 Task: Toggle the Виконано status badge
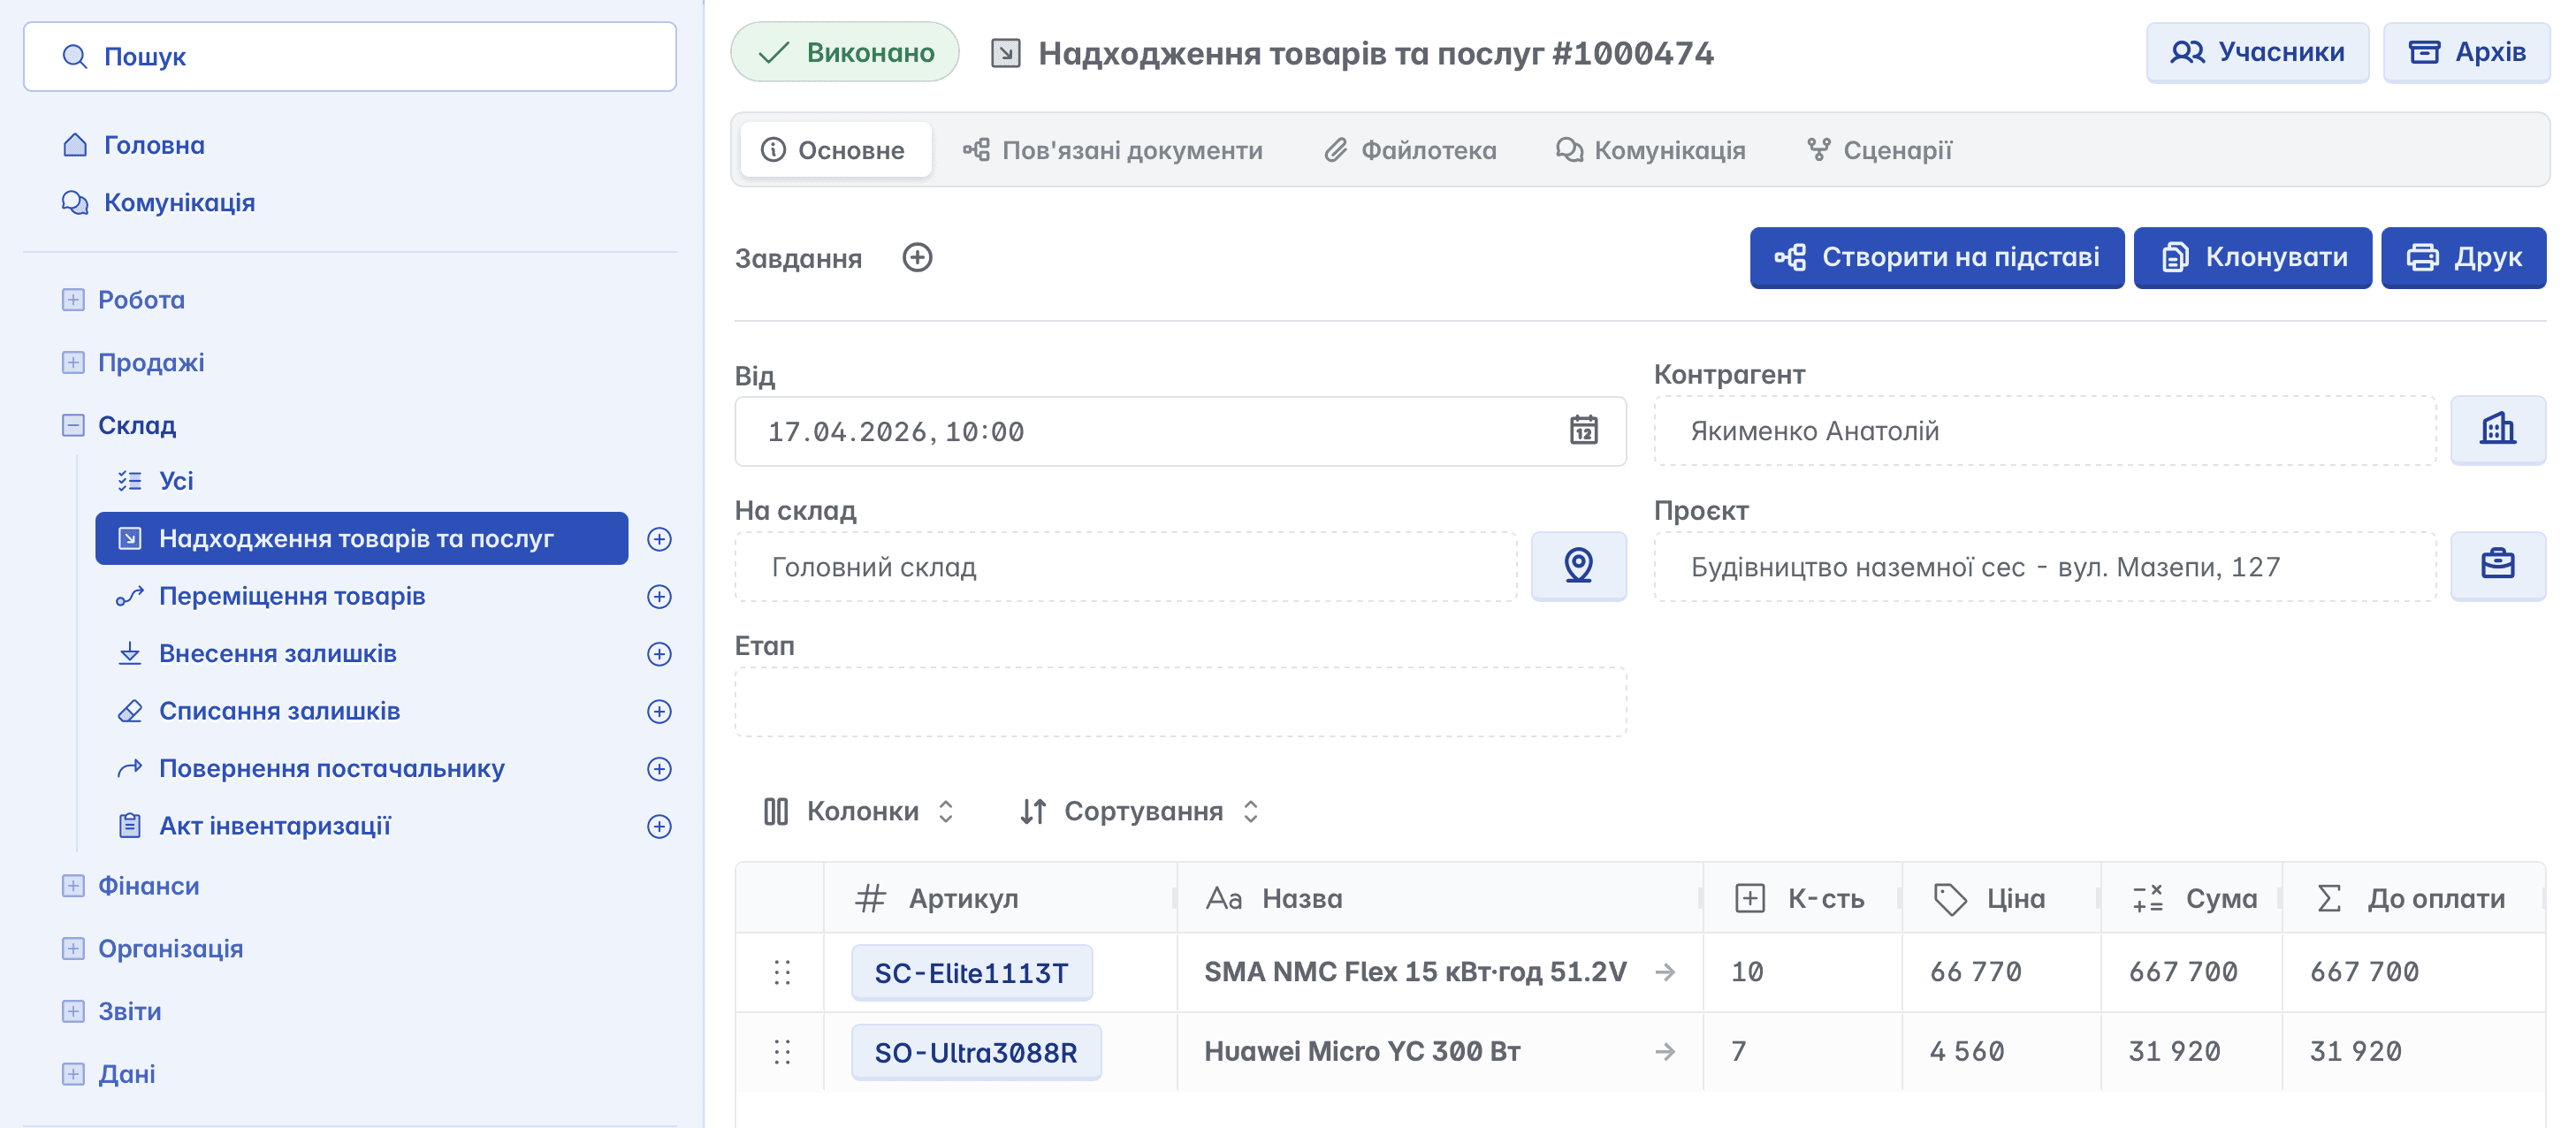coord(845,53)
